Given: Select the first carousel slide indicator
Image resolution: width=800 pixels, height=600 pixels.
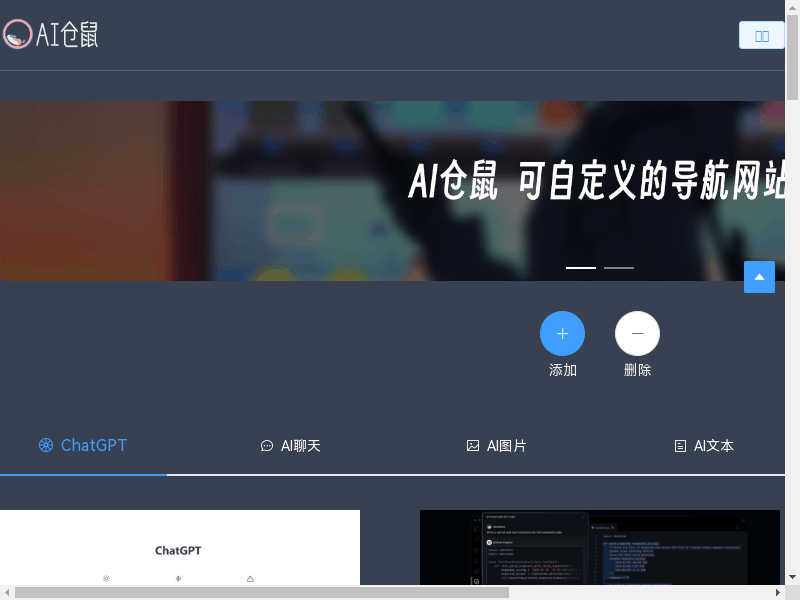Looking at the screenshot, I should pos(581,267).
